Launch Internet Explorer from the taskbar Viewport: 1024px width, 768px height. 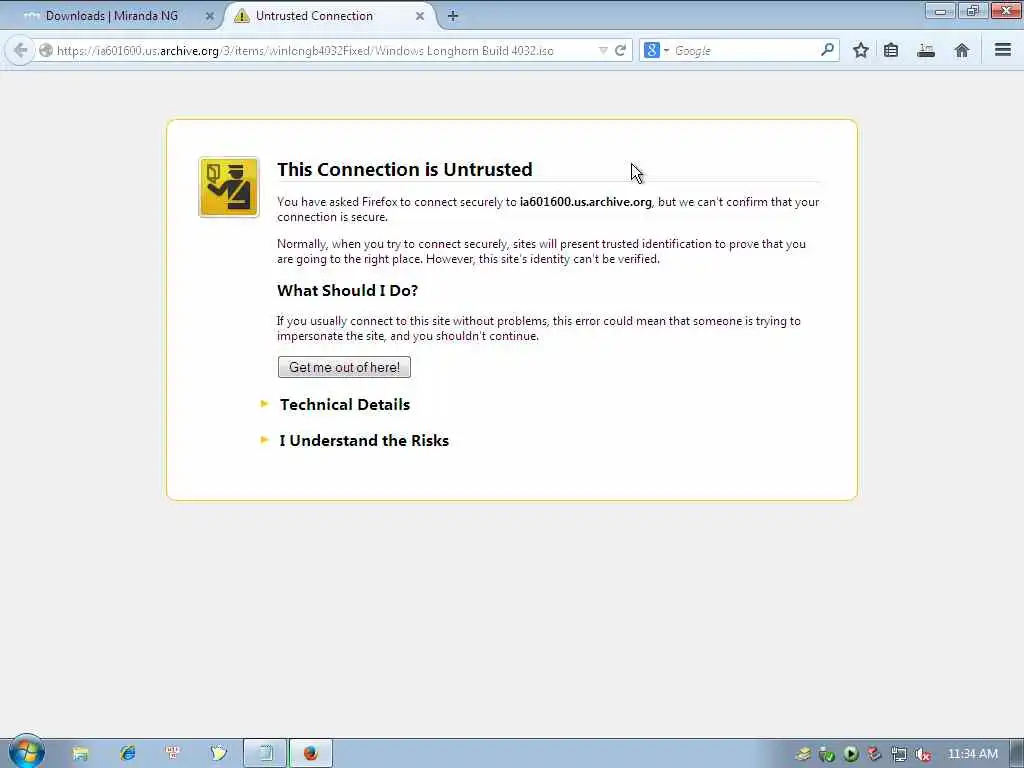(x=127, y=754)
